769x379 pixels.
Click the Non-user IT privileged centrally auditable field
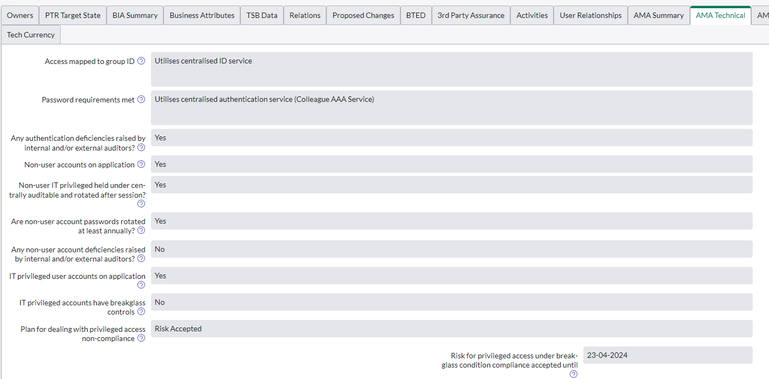click(452, 185)
